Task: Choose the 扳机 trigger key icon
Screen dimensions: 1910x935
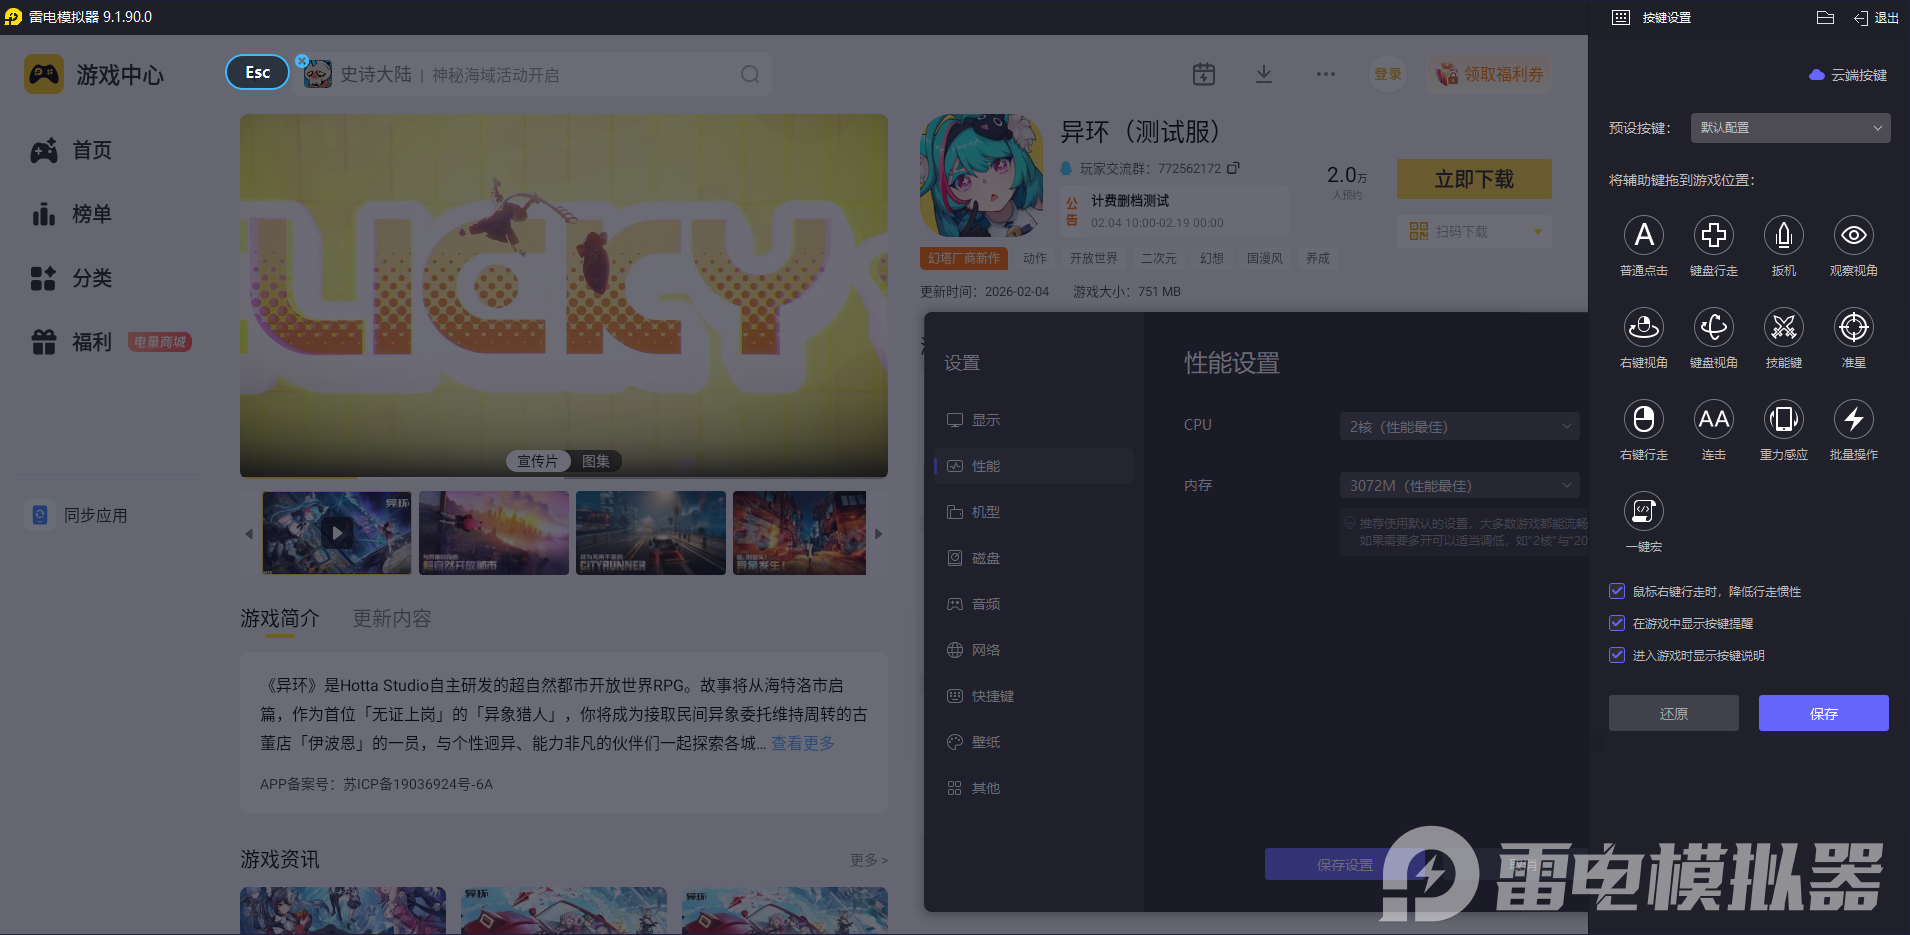Action: point(1784,235)
